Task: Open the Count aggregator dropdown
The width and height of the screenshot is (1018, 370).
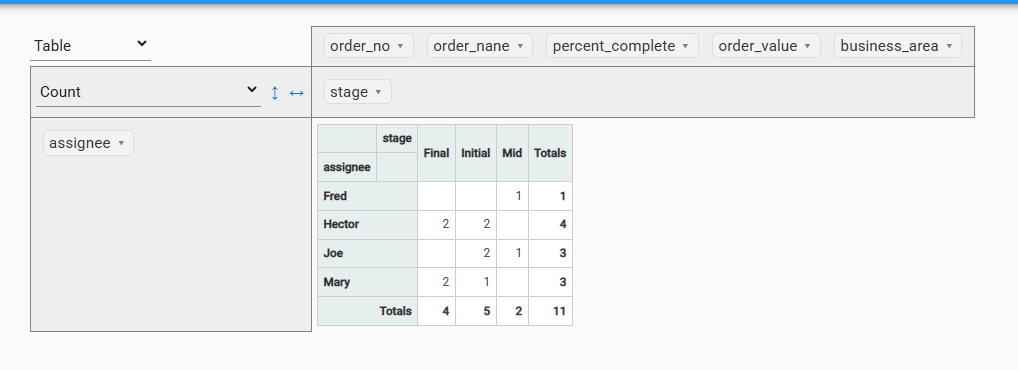Action: [148, 92]
